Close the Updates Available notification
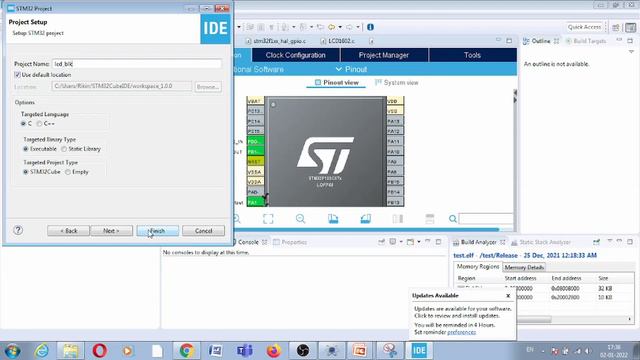640x360 pixels. click(508, 296)
